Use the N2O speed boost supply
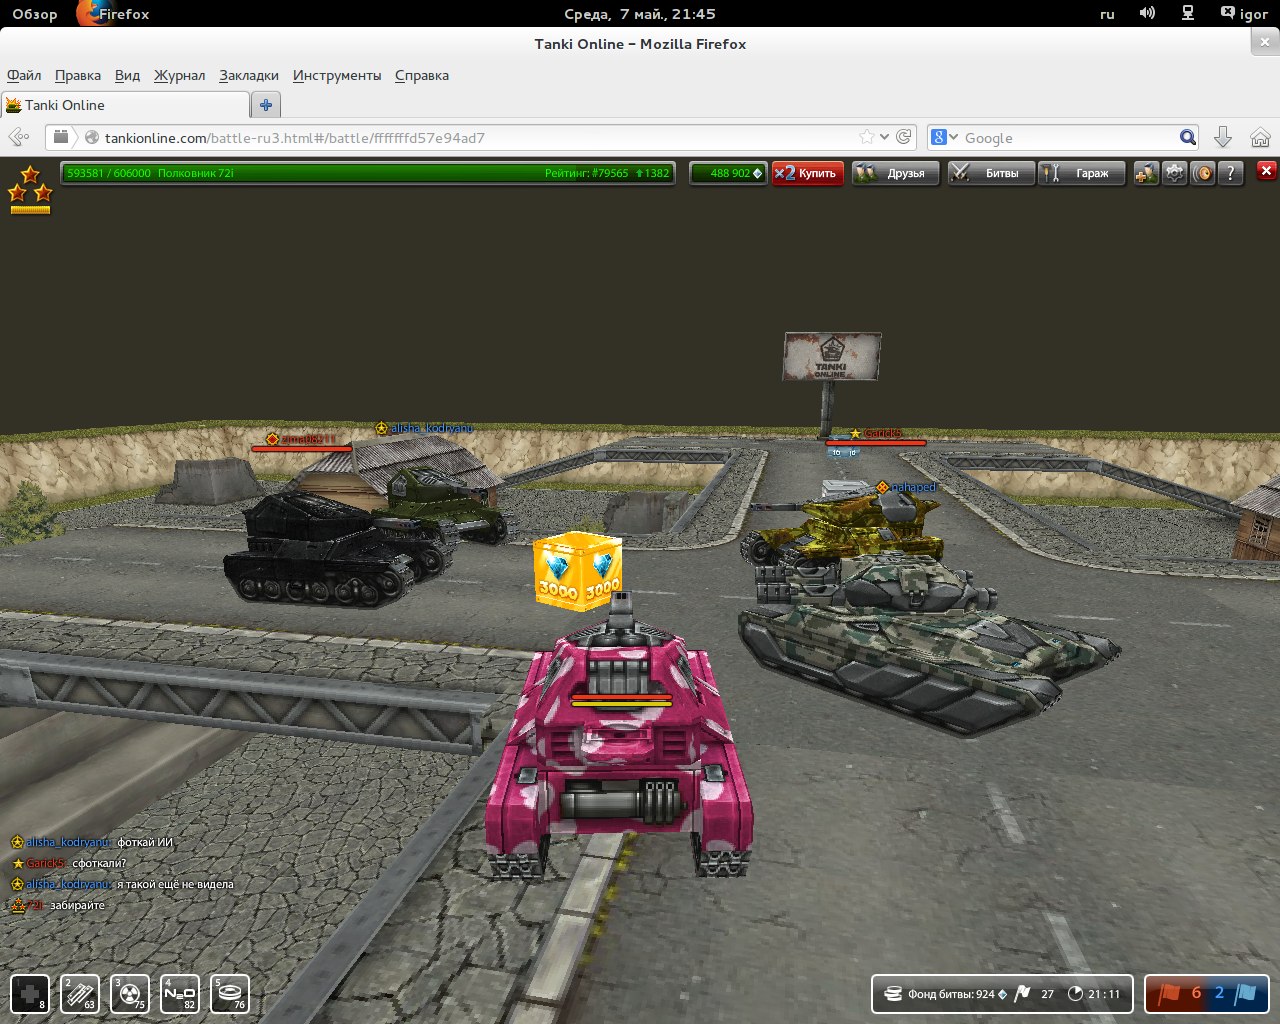Image resolution: width=1280 pixels, height=1024 pixels. coord(180,994)
